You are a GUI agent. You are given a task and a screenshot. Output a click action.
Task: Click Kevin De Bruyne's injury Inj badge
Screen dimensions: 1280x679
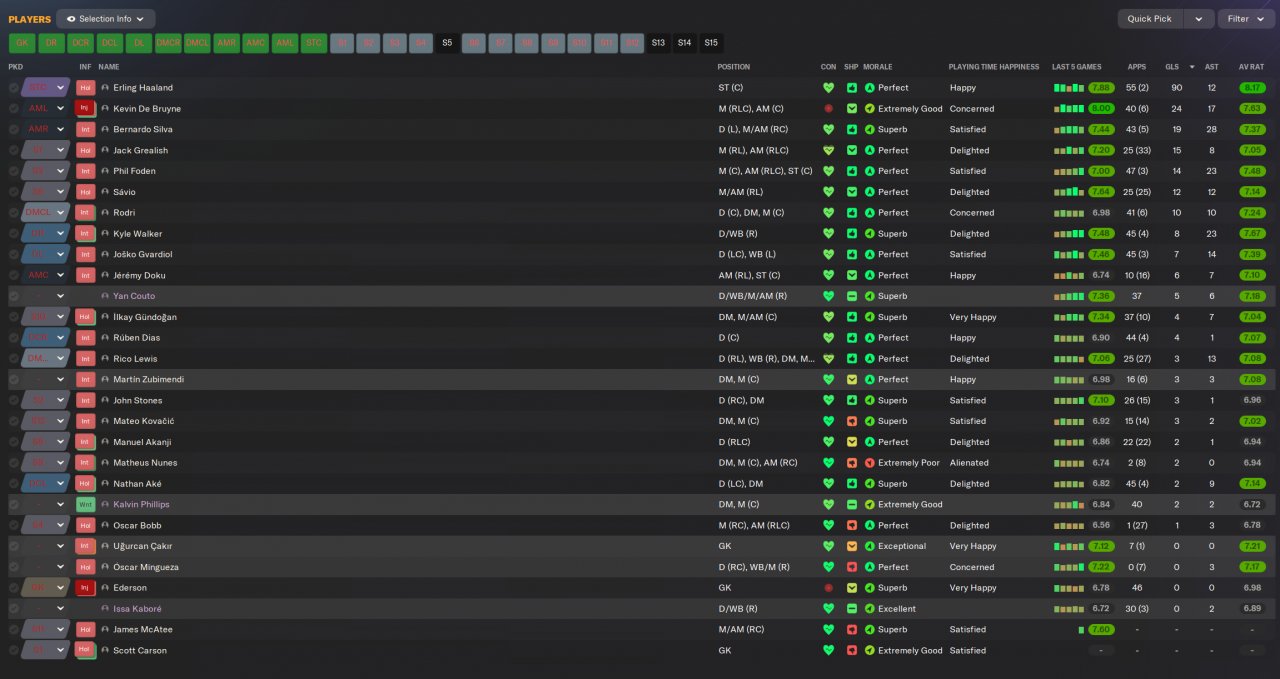pyautogui.click(x=86, y=108)
